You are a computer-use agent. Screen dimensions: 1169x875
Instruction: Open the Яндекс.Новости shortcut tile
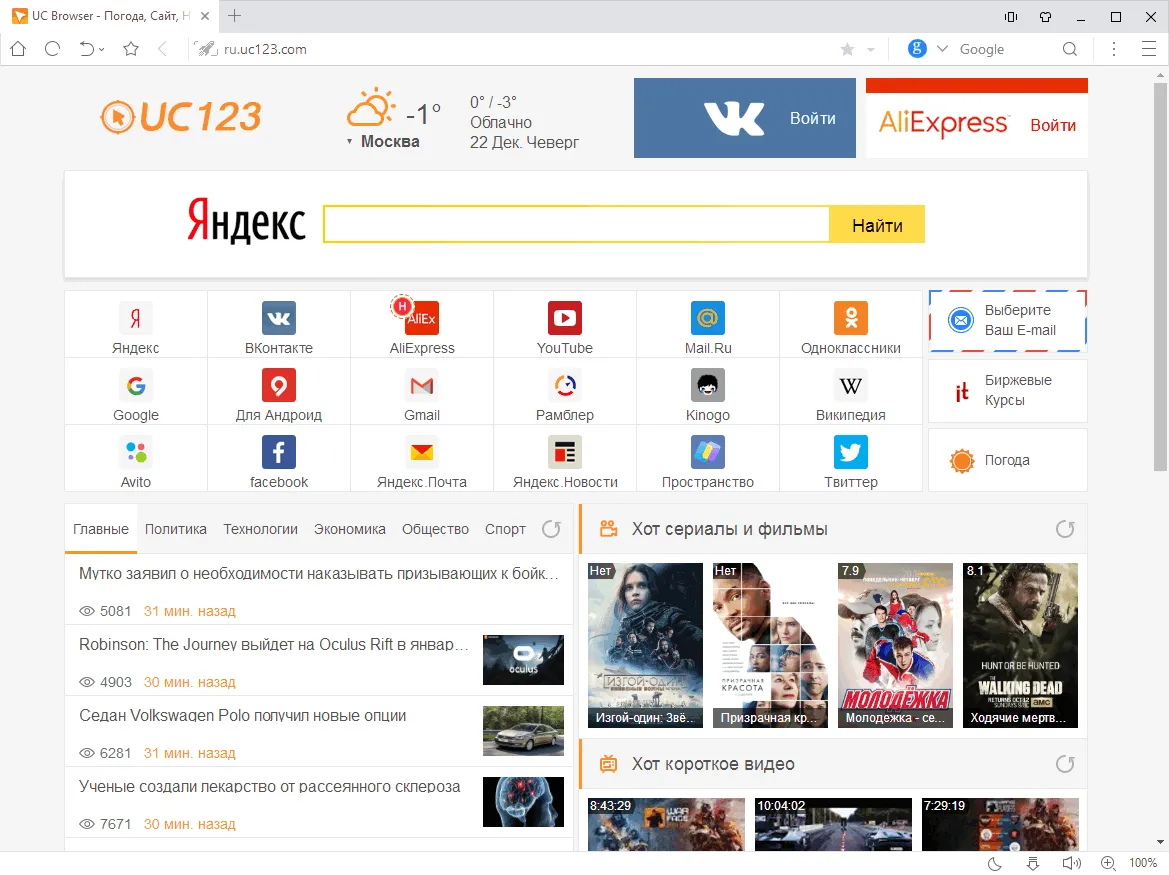[x=565, y=460]
